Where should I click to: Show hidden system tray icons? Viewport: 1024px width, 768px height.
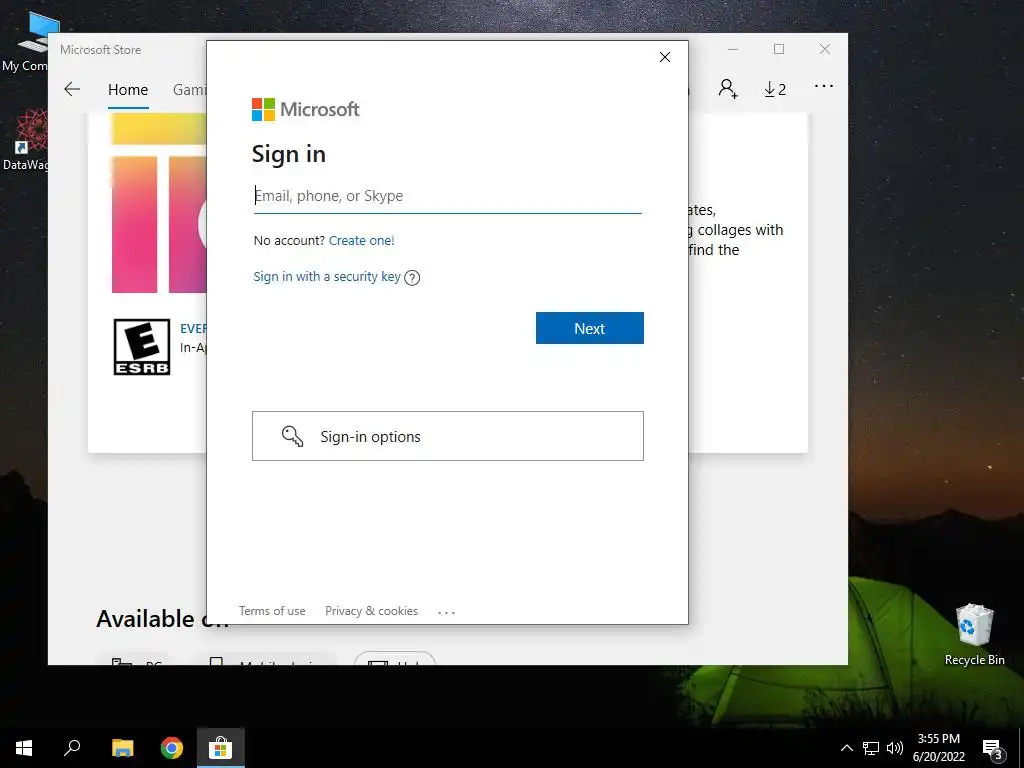click(846, 748)
